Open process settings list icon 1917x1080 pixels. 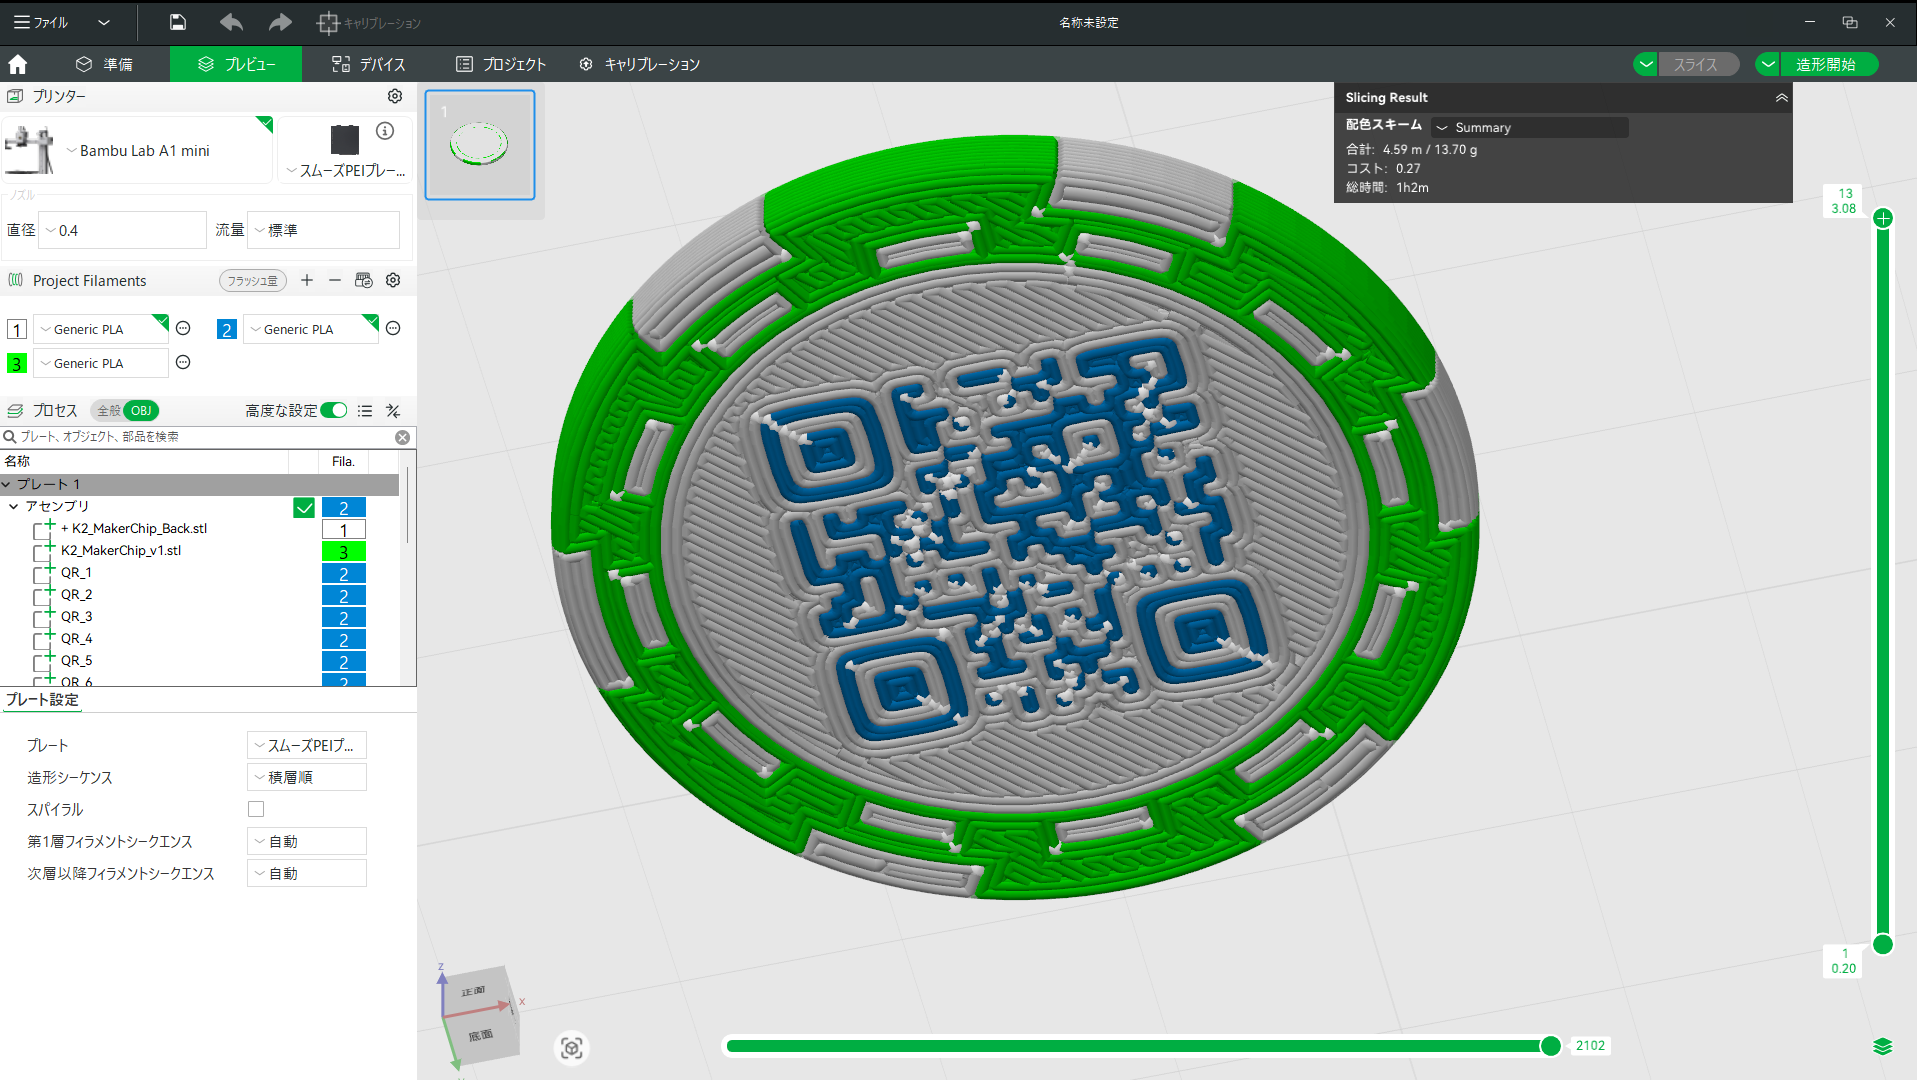(x=365, y=411)
